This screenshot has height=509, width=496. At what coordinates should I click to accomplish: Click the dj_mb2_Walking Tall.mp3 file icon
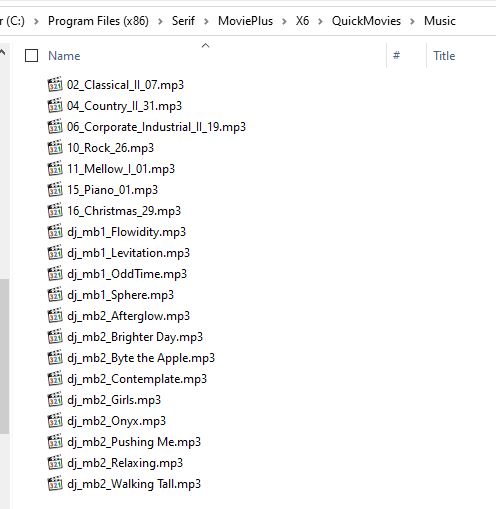pyautogui.click(x=55, y=484)
